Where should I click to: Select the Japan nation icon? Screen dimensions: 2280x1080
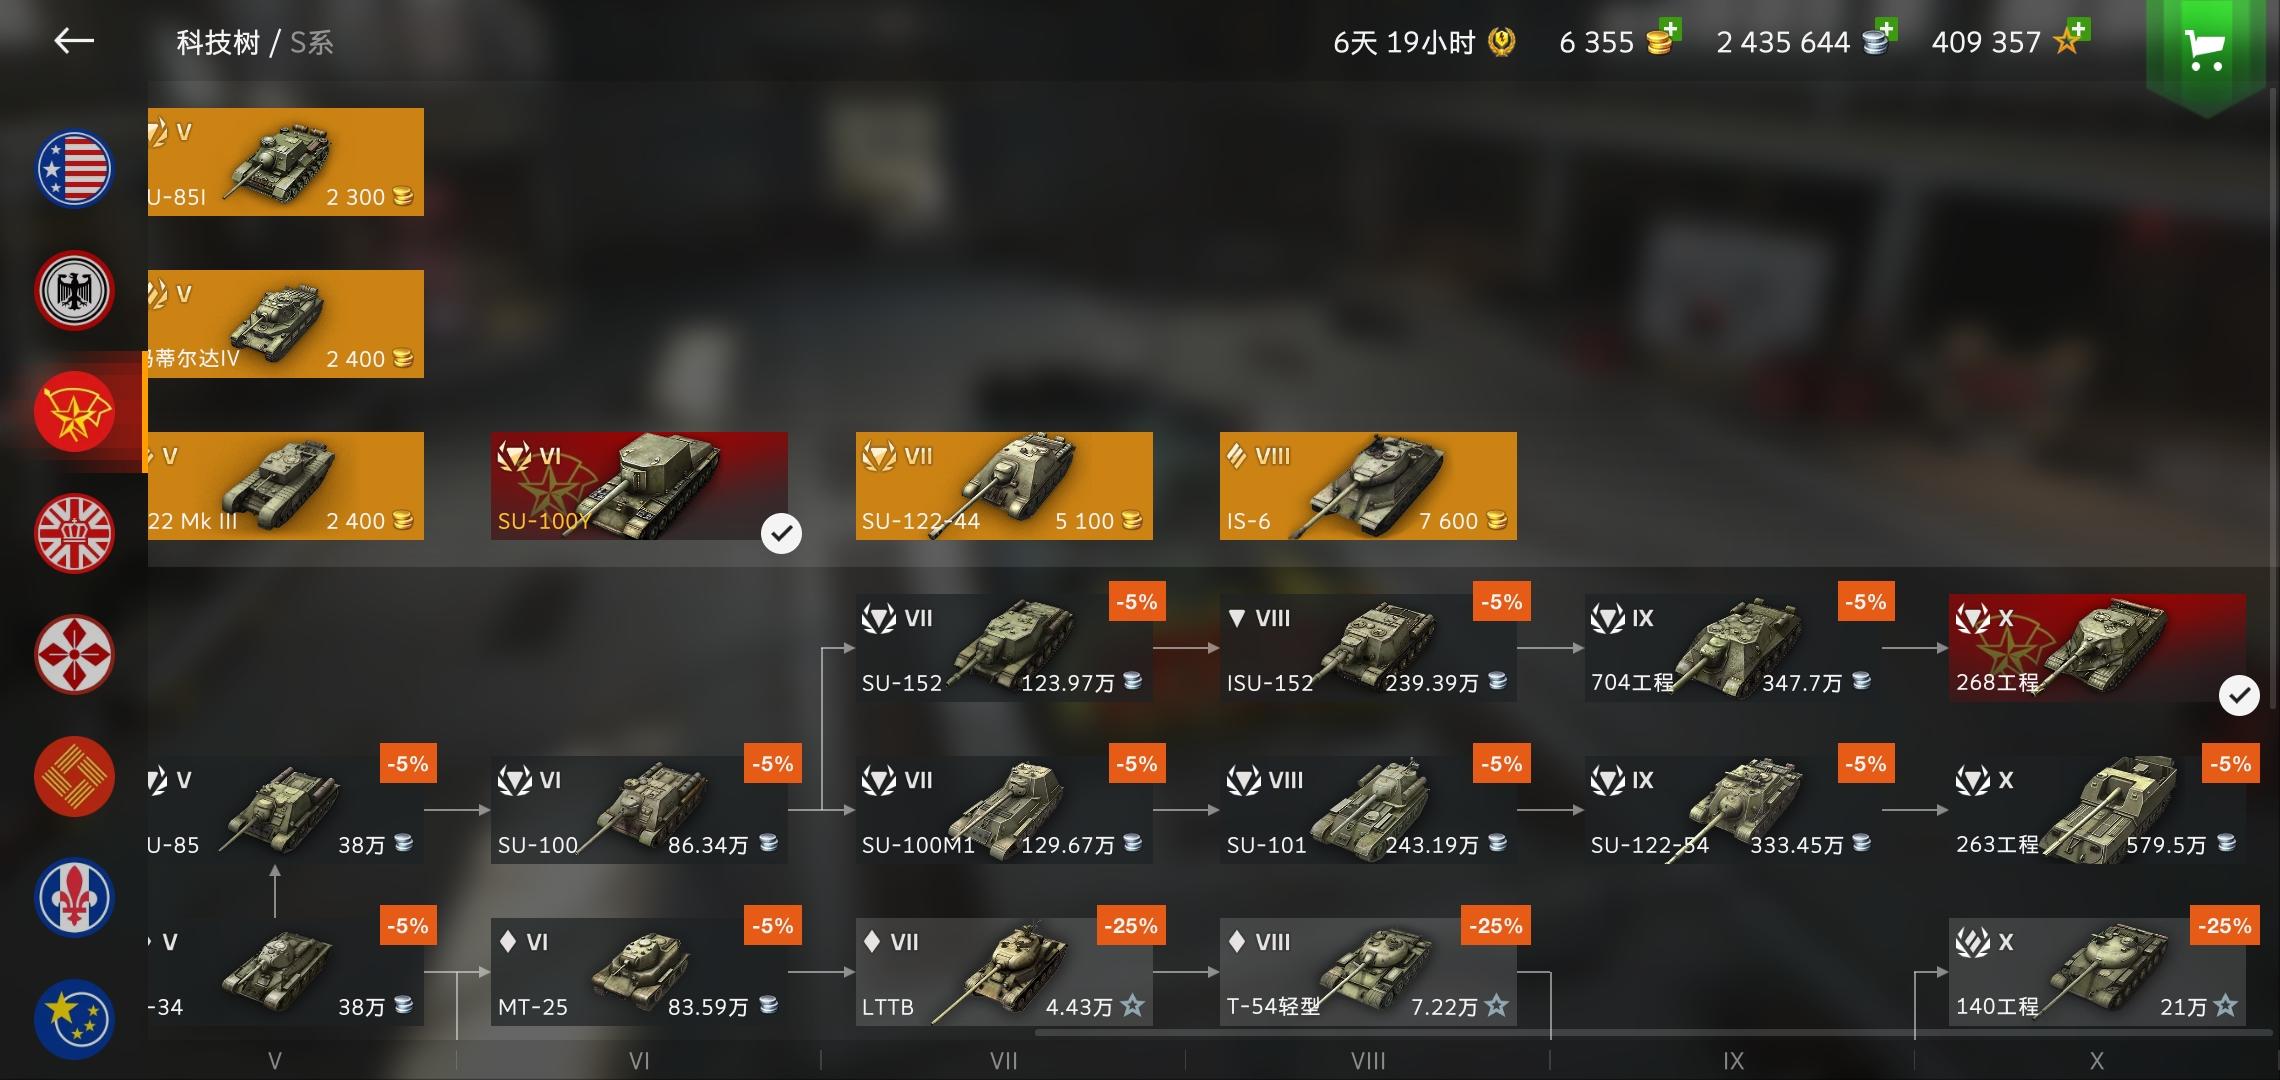click(75, 655)
